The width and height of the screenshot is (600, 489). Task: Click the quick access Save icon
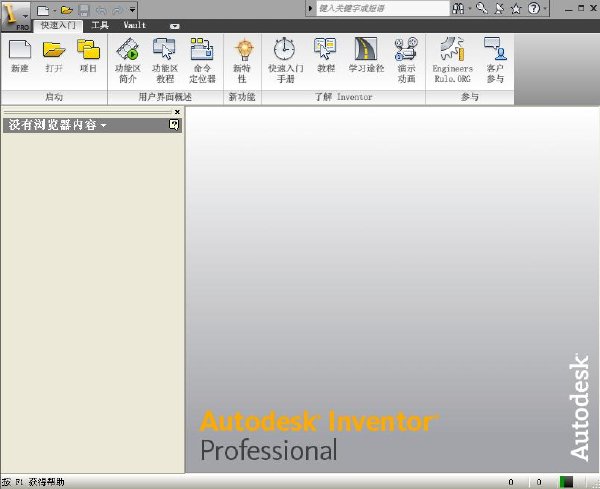pyautogui.click(x=84, y=10)
